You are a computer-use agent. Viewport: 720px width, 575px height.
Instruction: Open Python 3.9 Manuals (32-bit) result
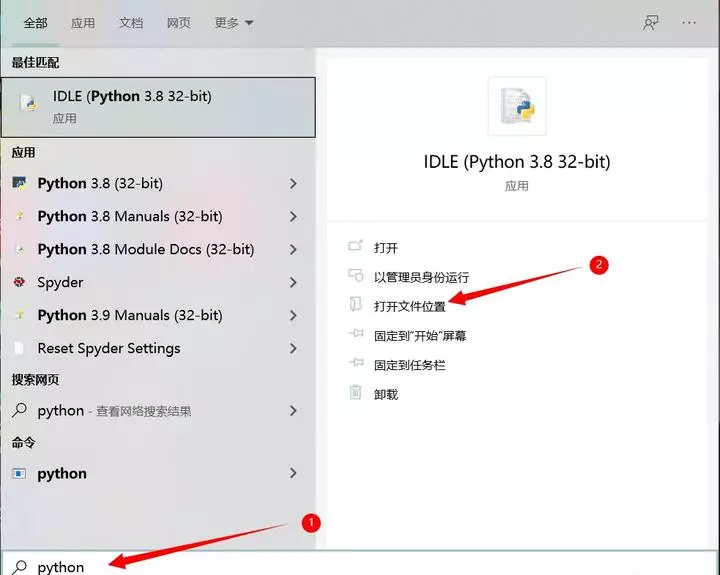(x=158, y=316)
